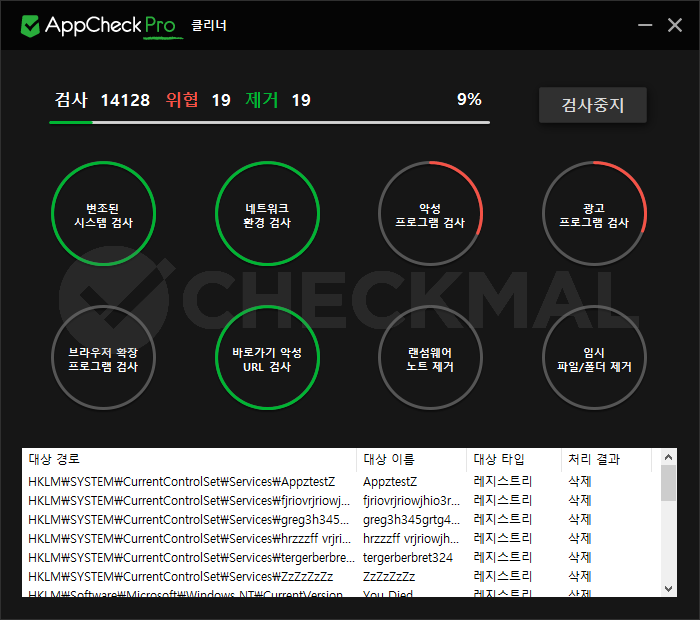This screenshot has width=700, height=620.
Task: Sort by 대상 이름 column header
Action: point(410,460)
